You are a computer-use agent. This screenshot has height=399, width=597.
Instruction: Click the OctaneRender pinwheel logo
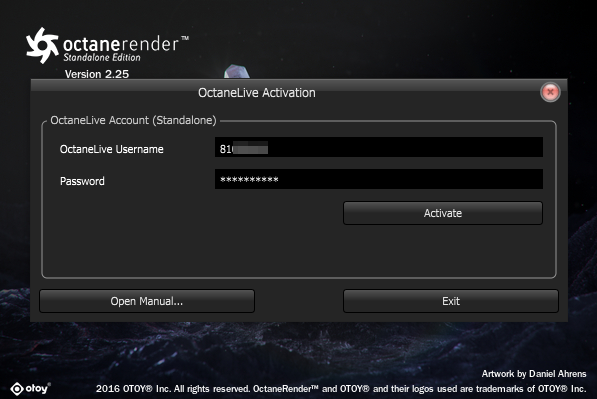coord(42,45)
